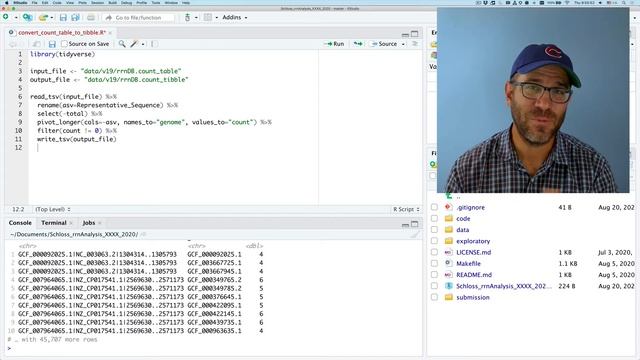Screen dimensions: 640x360
Task: Click the Find/Replace magnifier icon
Action: coord(122,44)
